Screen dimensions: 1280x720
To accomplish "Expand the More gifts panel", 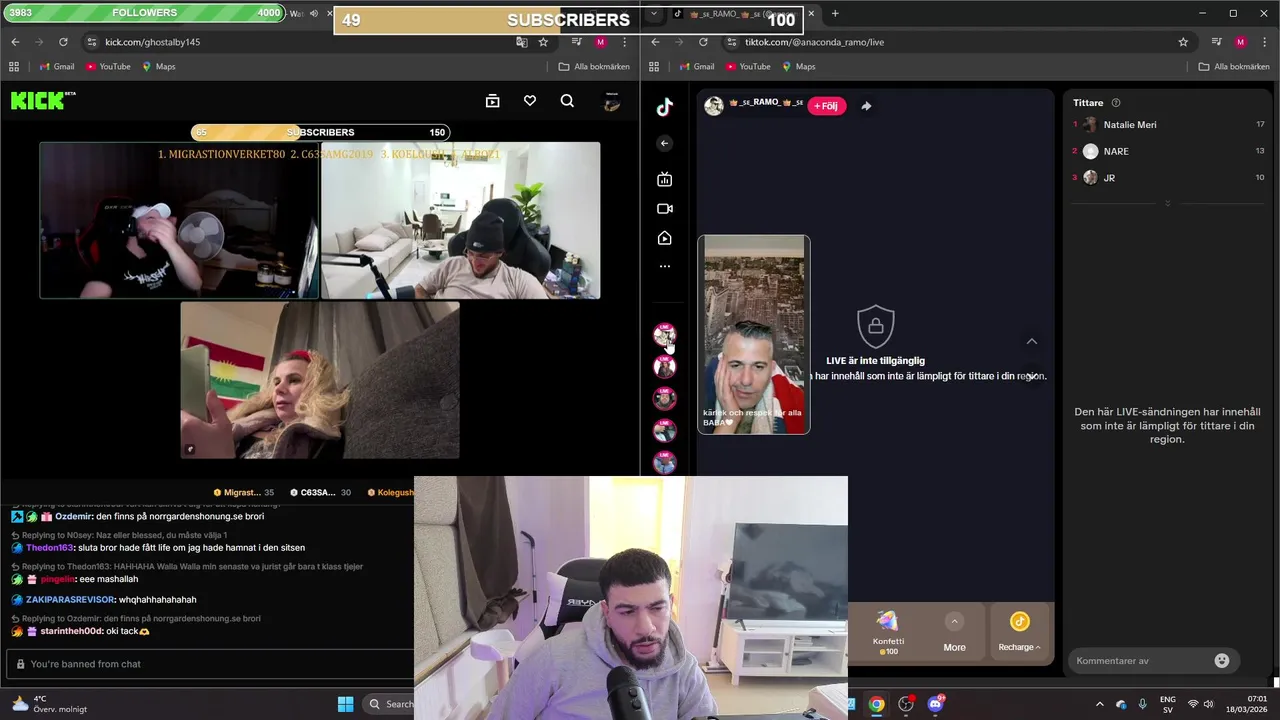I will (x=954, y=633).
